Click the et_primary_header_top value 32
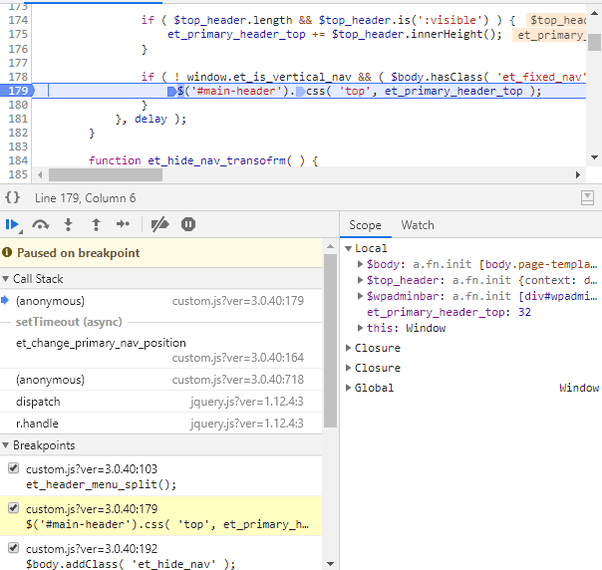This screenshot has width=602, height=570. tap(524, 312)
